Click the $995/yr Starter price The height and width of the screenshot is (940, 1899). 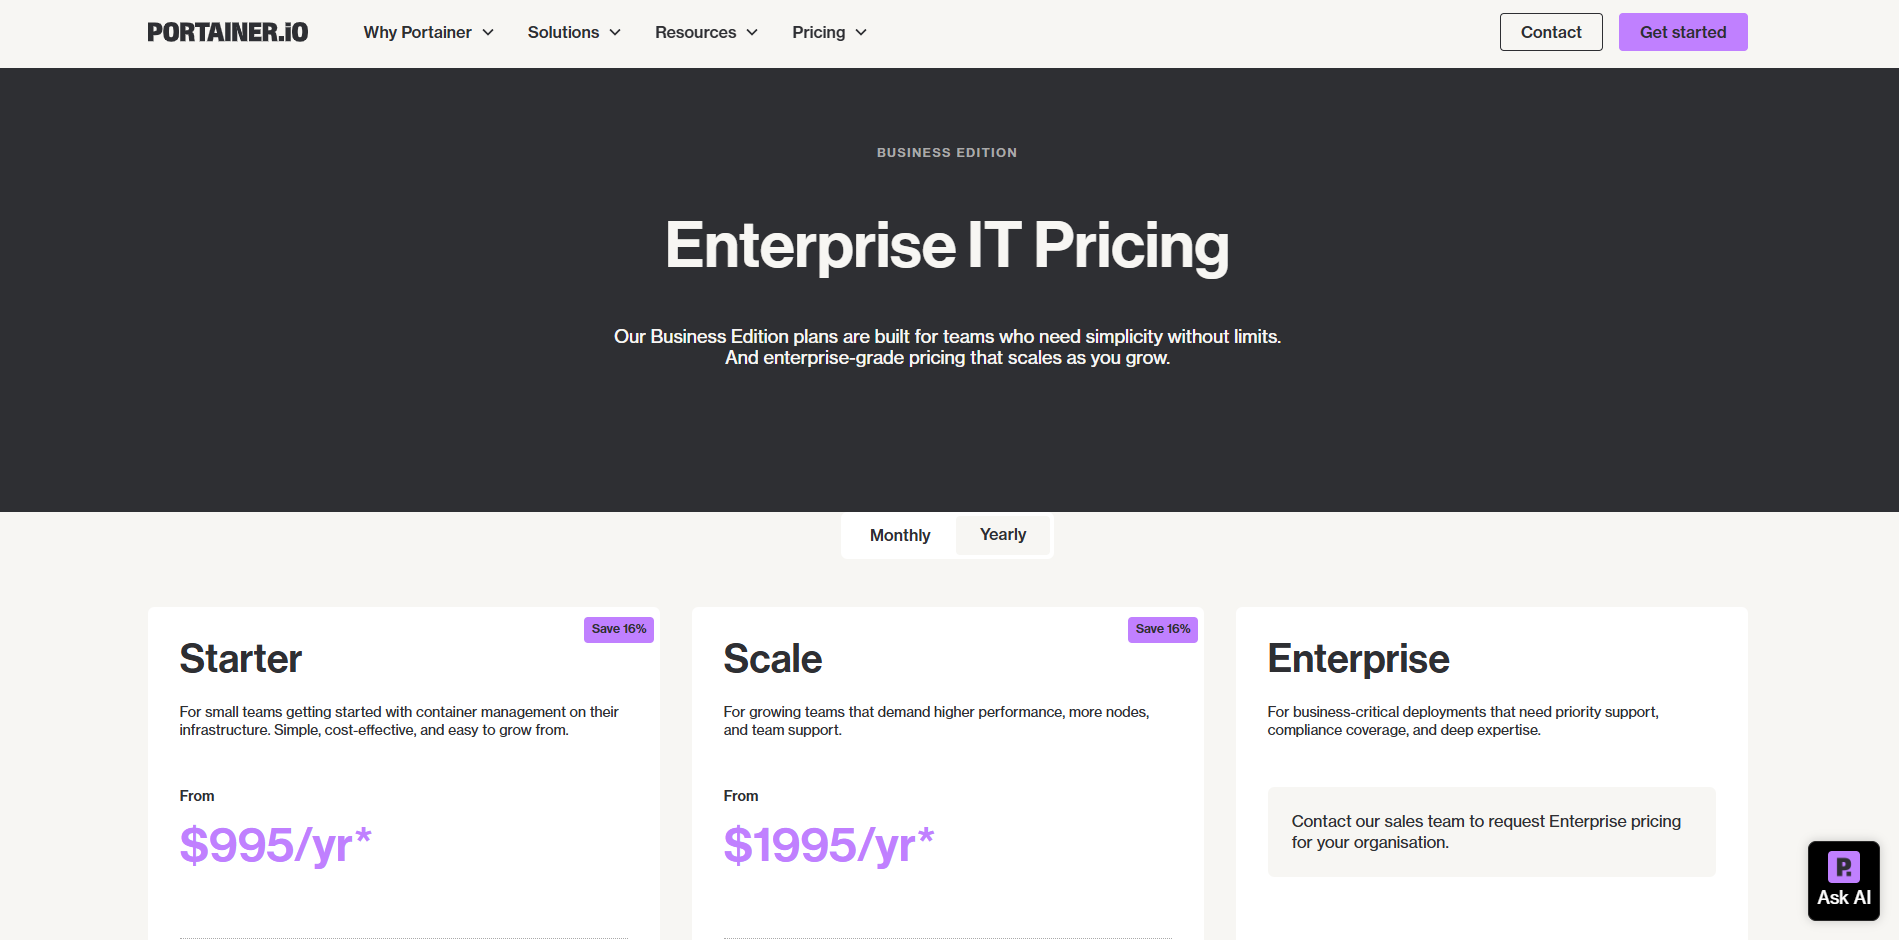click(275, 845)
